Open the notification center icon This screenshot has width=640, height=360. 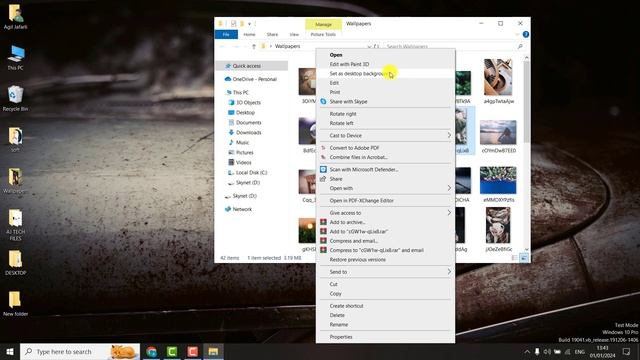[626, 351]
